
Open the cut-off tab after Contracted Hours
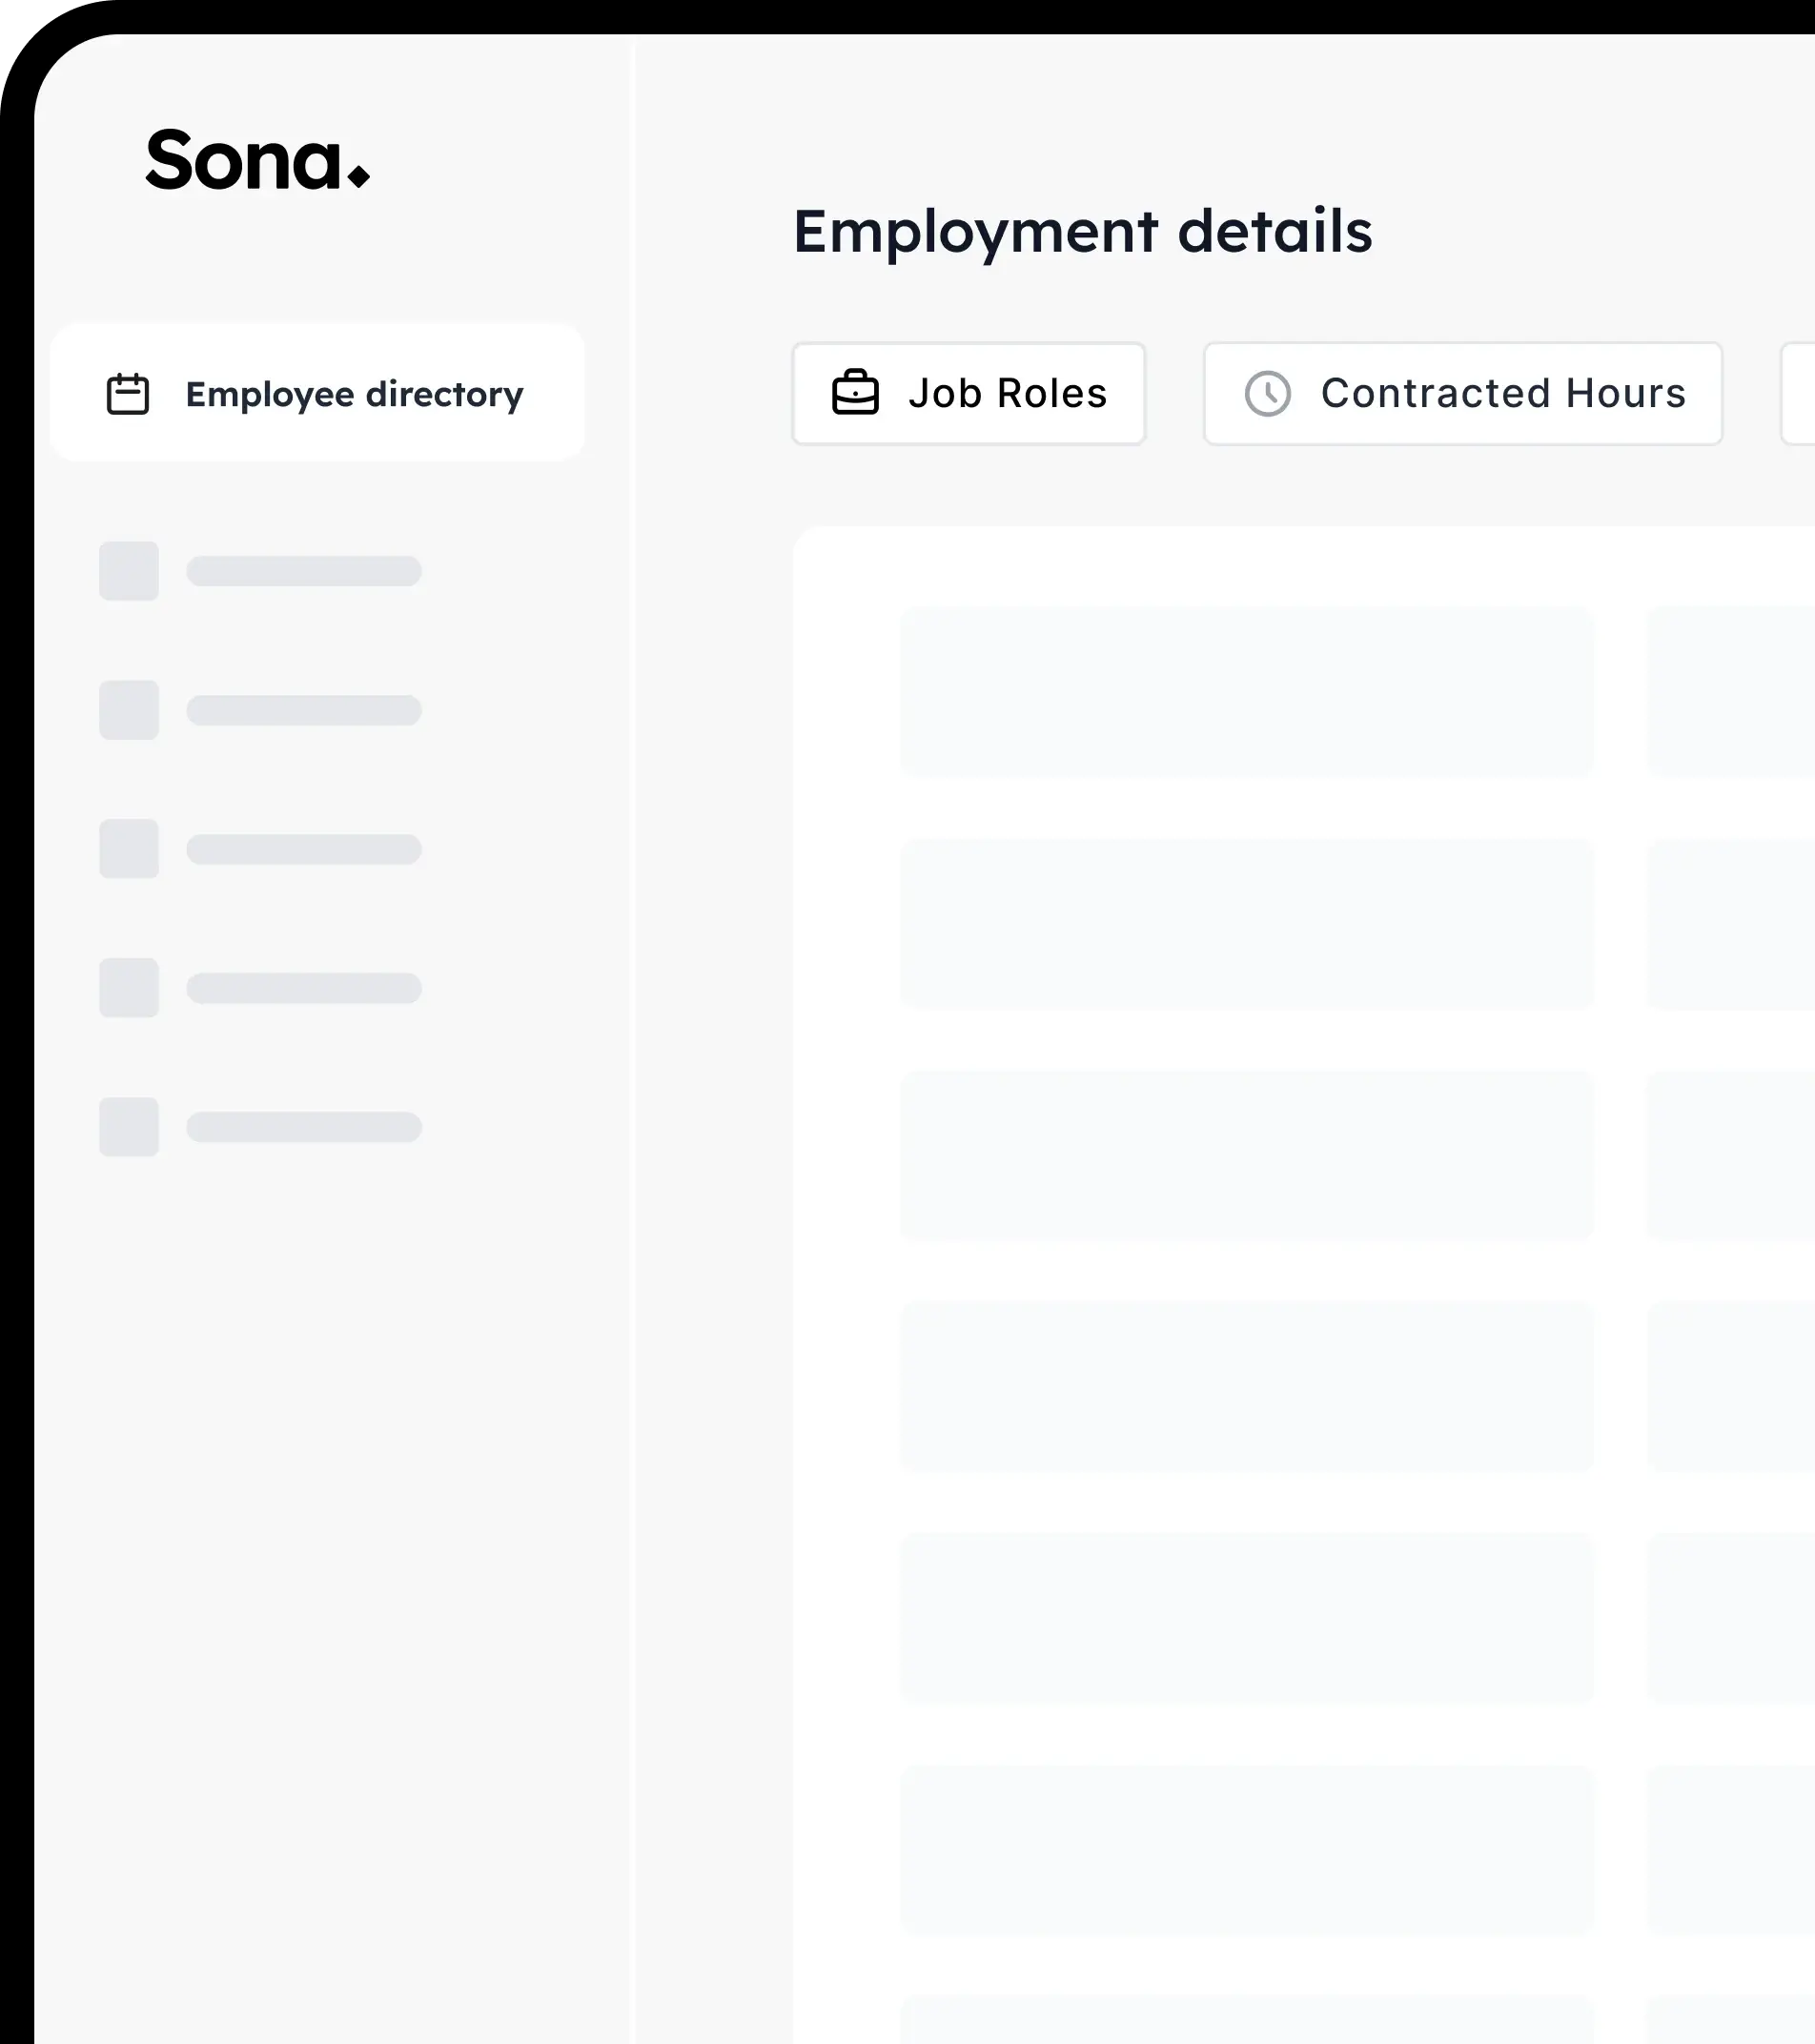click(1799, 393)
